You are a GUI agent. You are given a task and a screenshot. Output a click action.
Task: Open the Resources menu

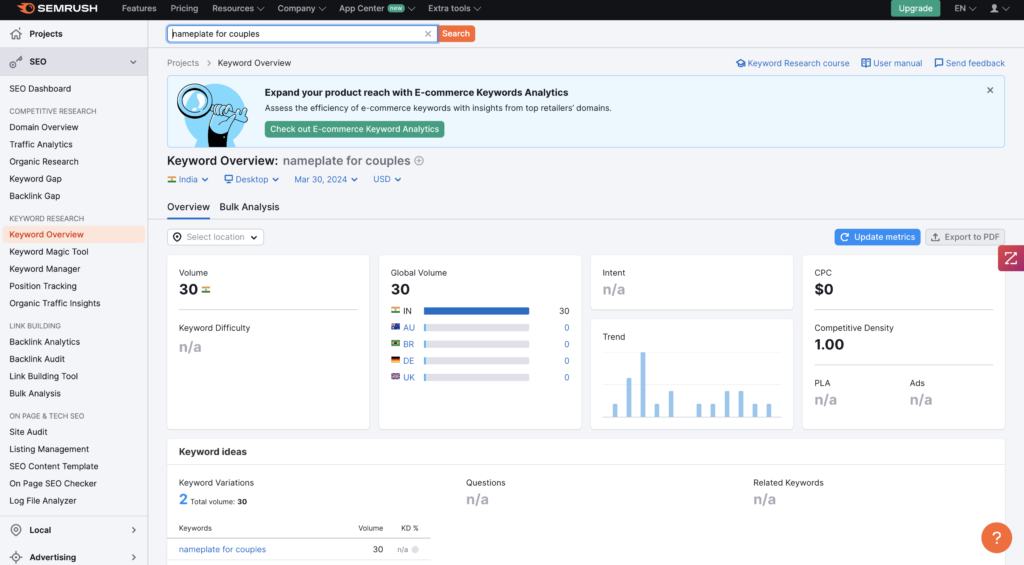click(x=238, y=8)
